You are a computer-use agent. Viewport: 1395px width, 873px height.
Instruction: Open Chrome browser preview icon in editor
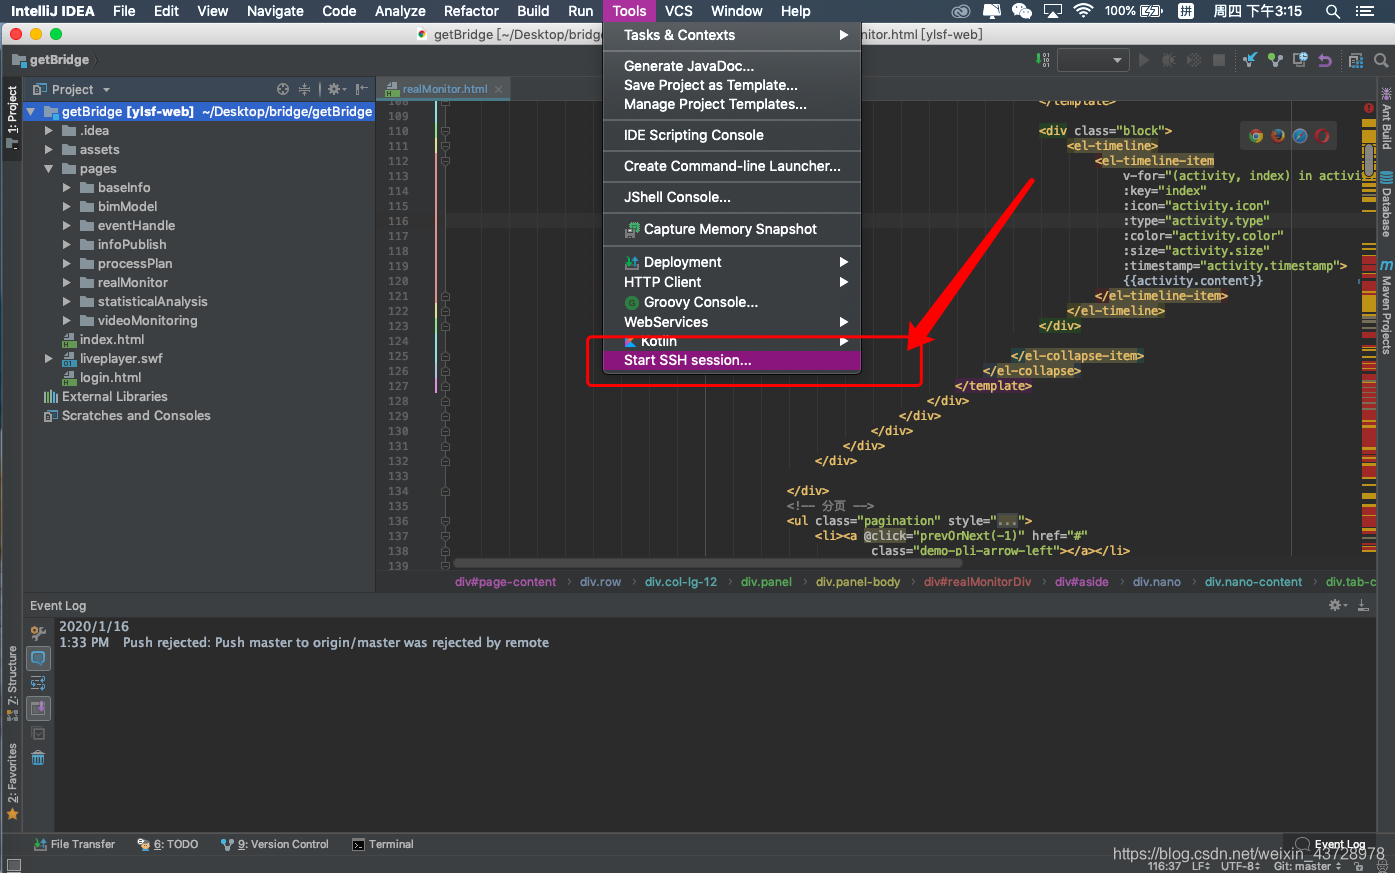point(1256,136)
